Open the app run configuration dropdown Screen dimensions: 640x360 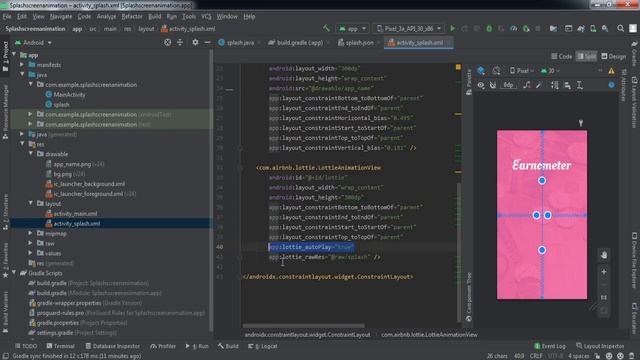(353, 29)
